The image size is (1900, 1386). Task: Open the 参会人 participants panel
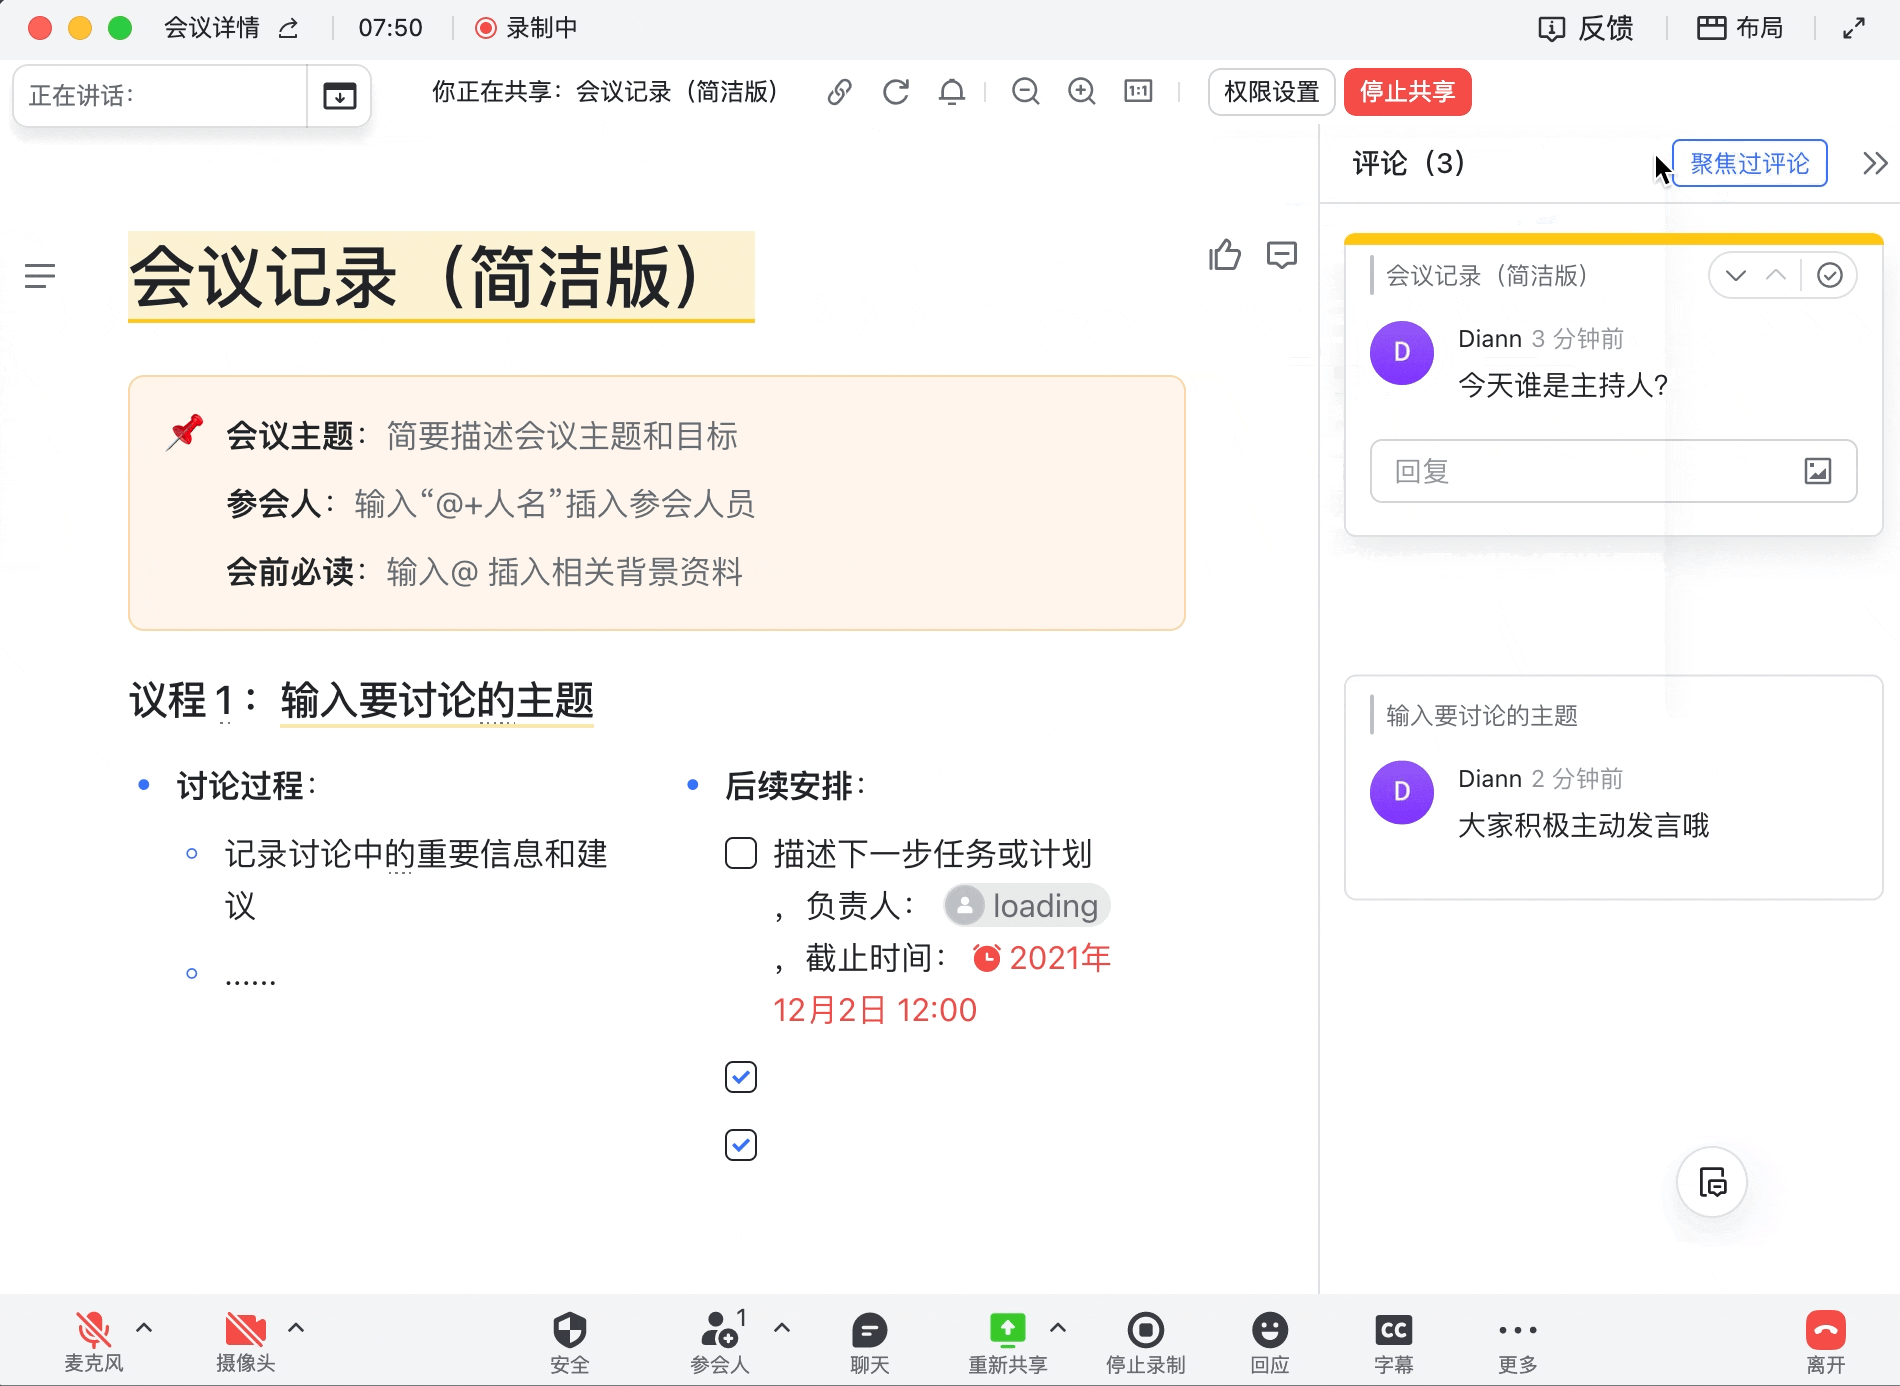pyautogui.click(x=720, y=1341)
